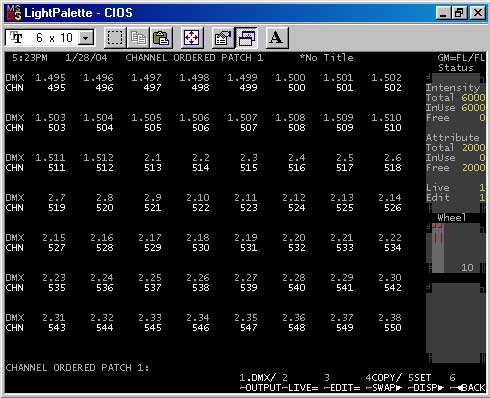Select the 1.DMX/OUTPUT softkey
The width and height of the screenshot is (490, 398).
point(259,383)
